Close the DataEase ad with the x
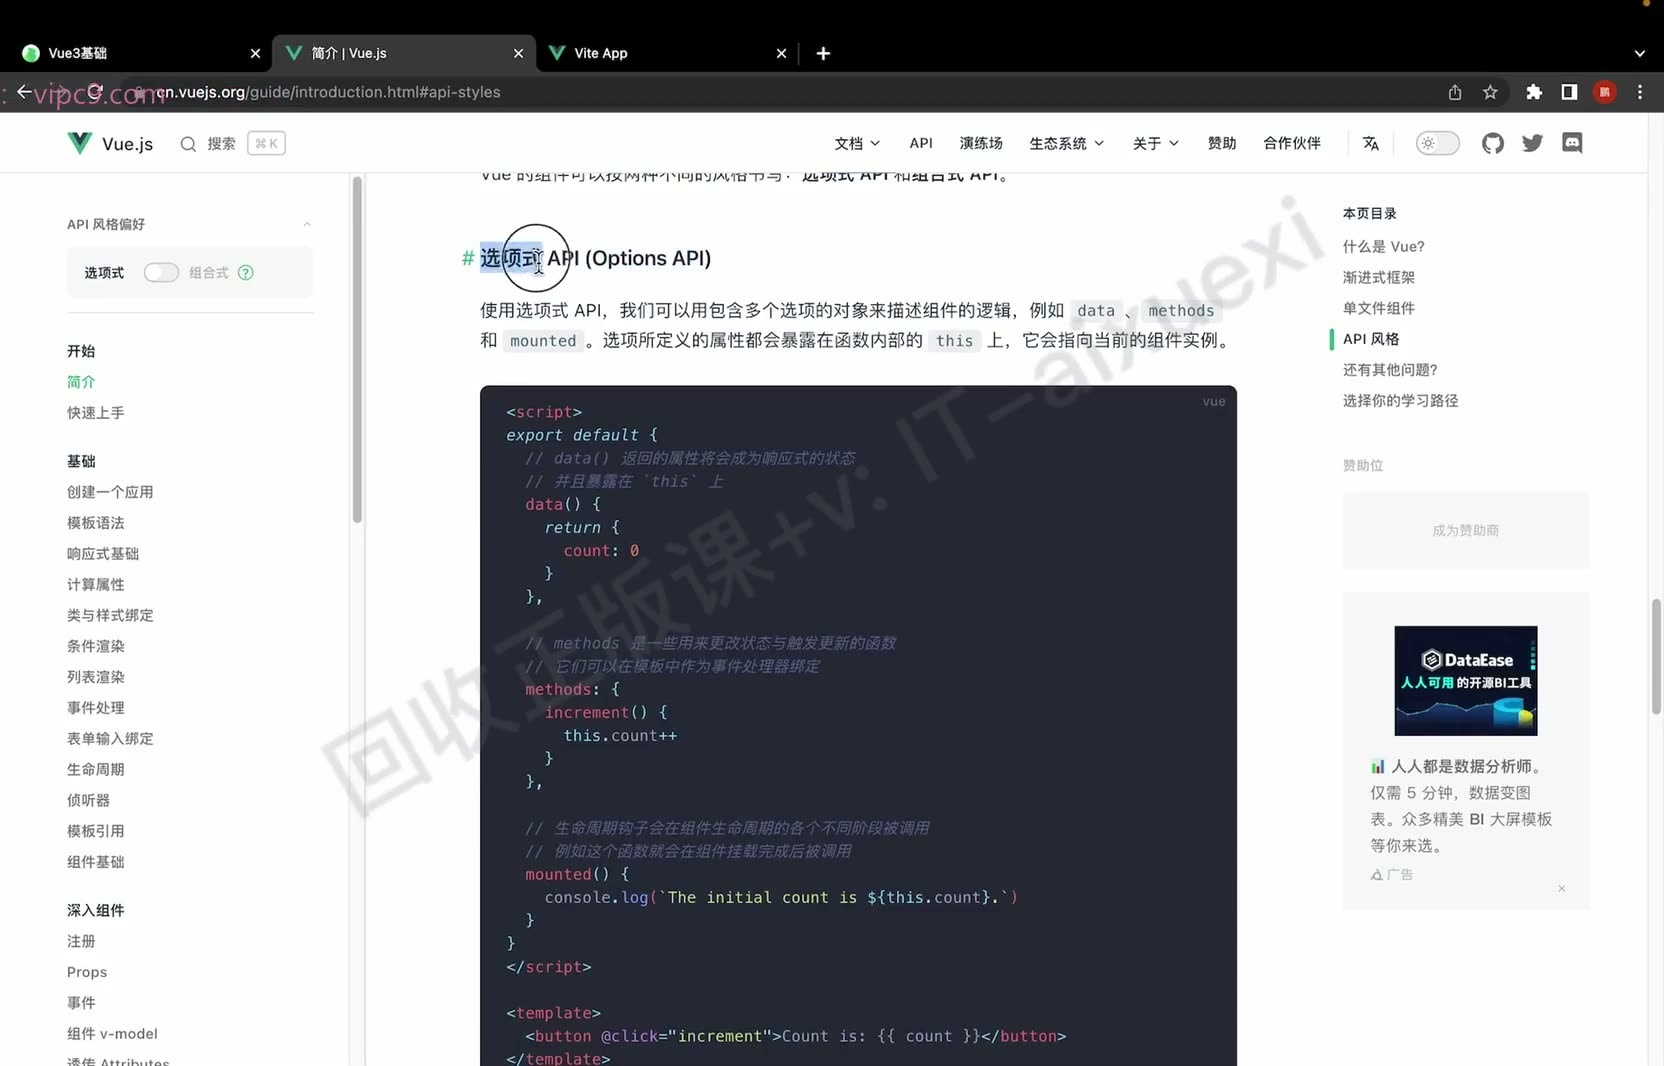The height and width of the screenshot is (1066, 1664). click(1562, 888)
